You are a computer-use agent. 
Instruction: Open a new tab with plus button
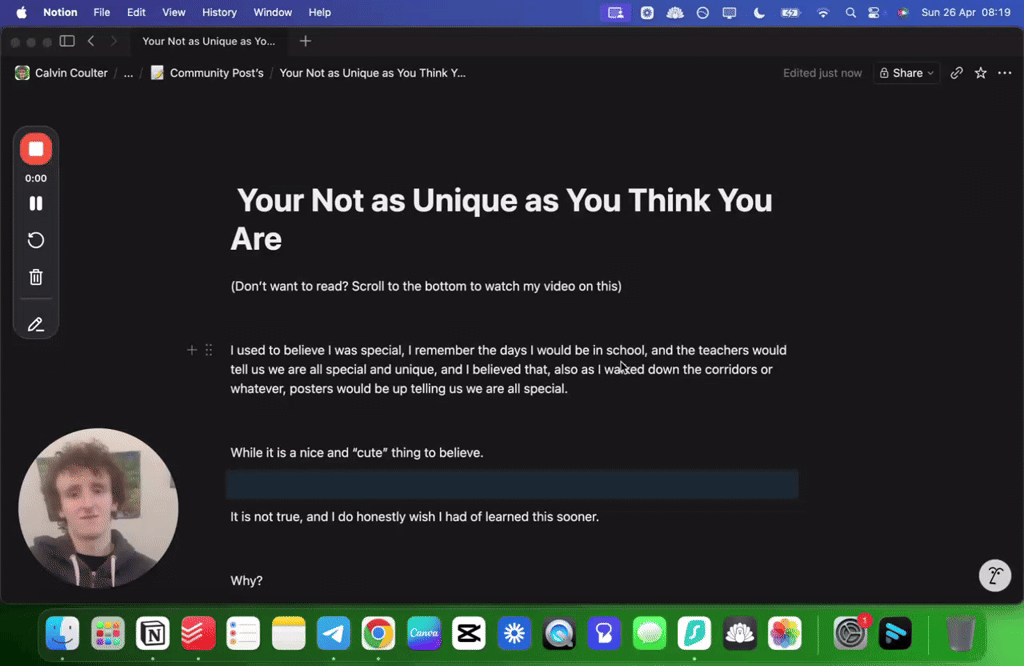coord(305,41)
